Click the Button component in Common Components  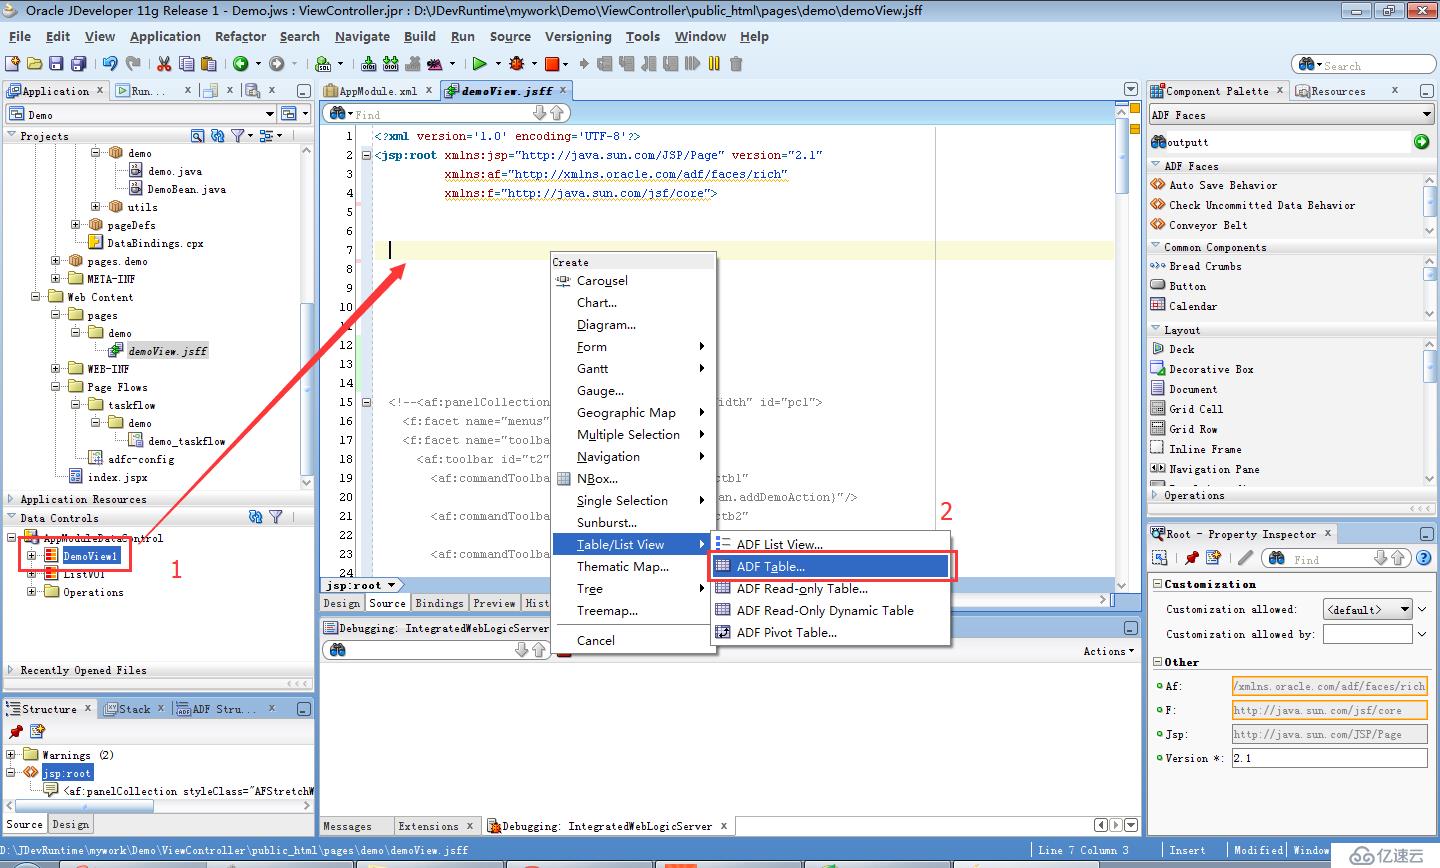pyautogui.click(x=1187, y=286)
